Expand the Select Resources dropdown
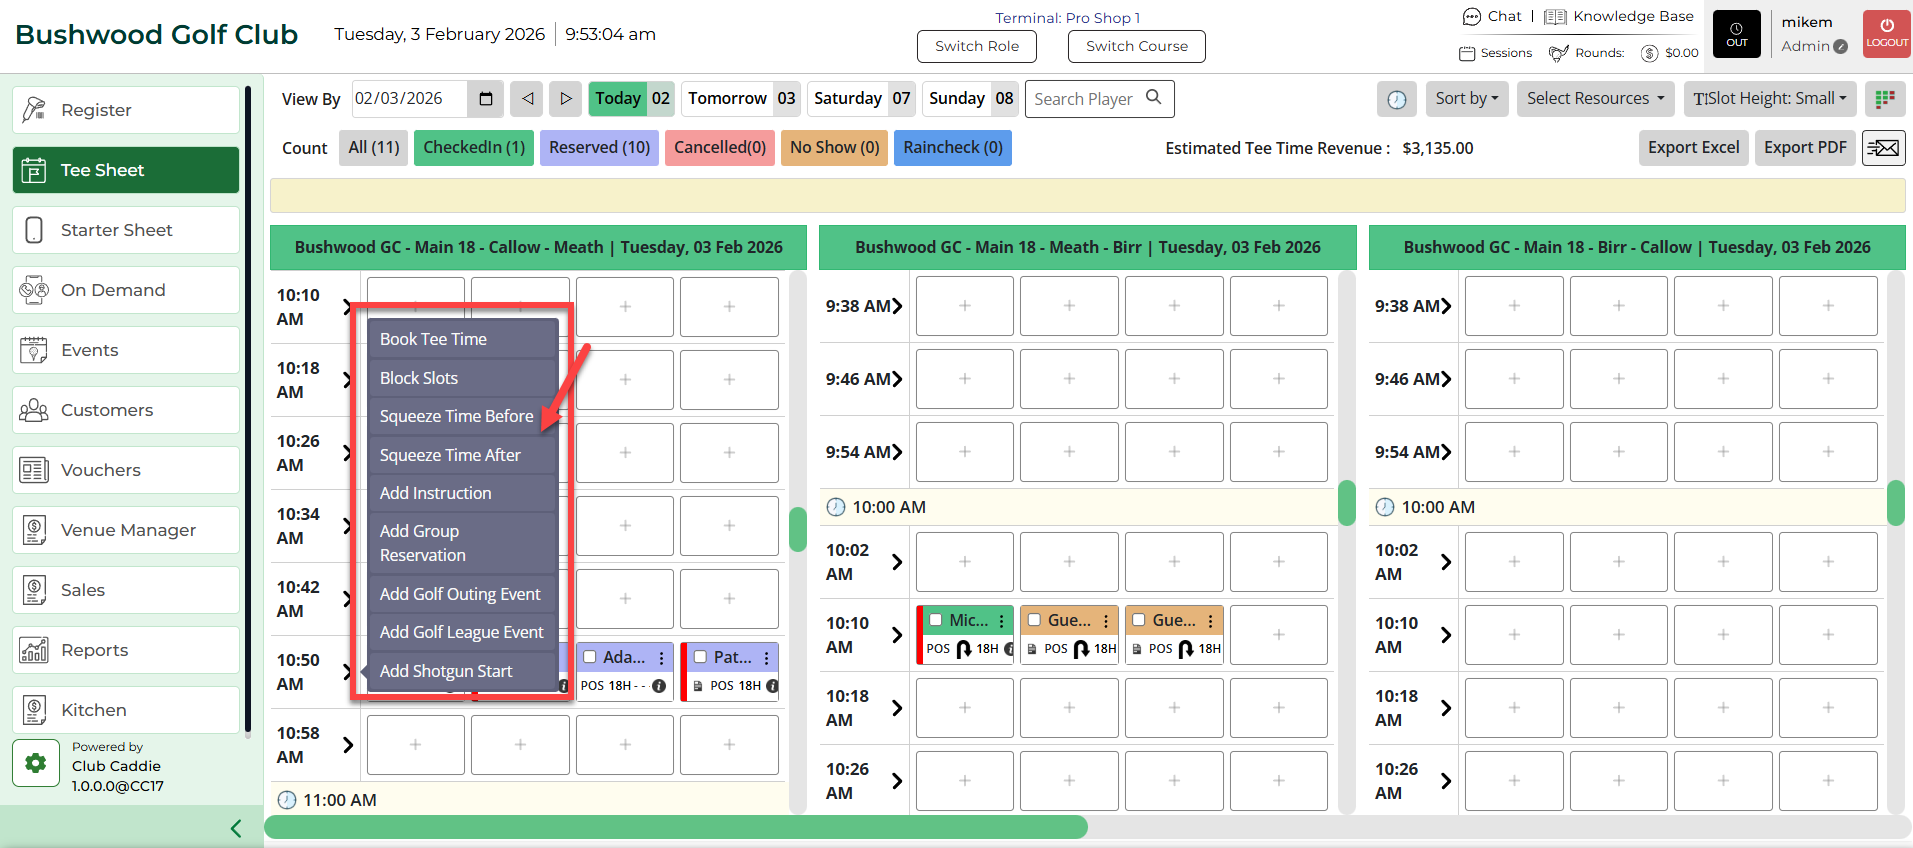This screenshot has width=1913, height=848. point(1595,99)
